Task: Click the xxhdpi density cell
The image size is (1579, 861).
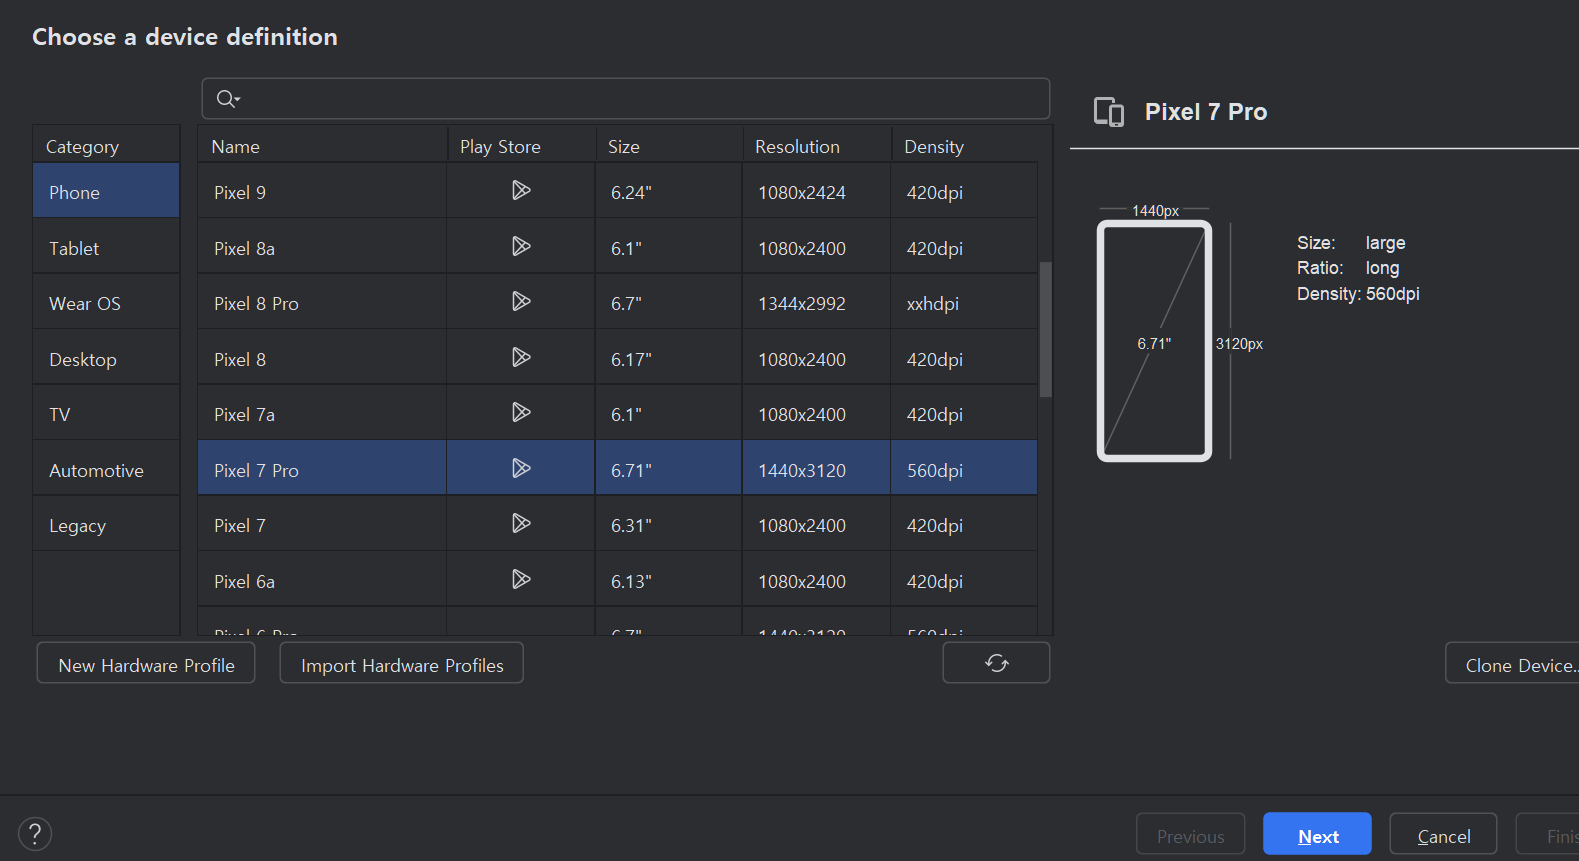Action: pos(964,302)
